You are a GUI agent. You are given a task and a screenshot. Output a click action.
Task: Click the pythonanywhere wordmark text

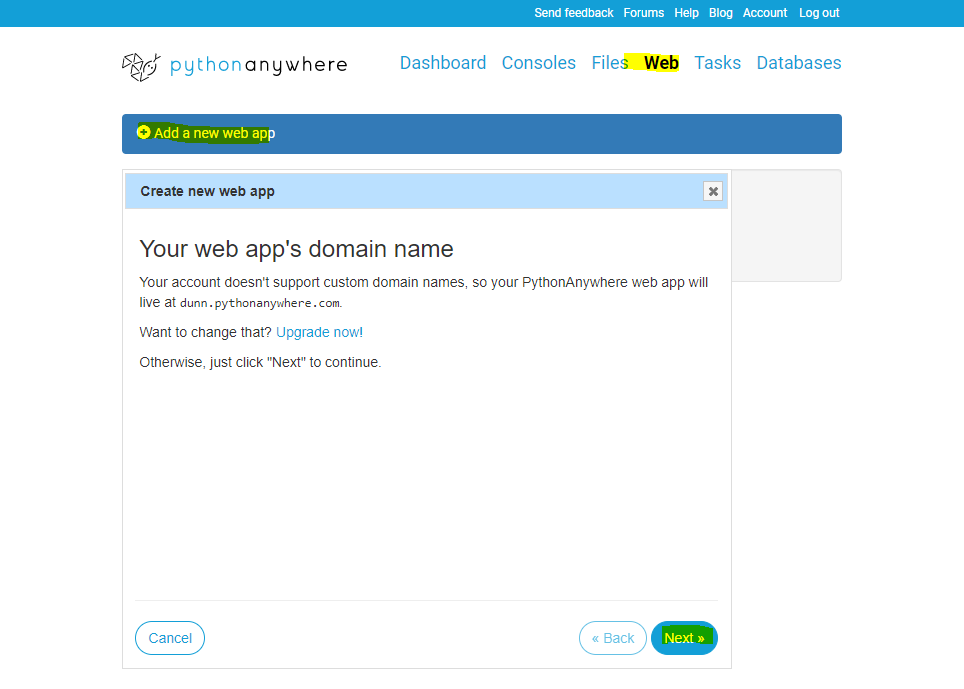click(x=259, y=65)
